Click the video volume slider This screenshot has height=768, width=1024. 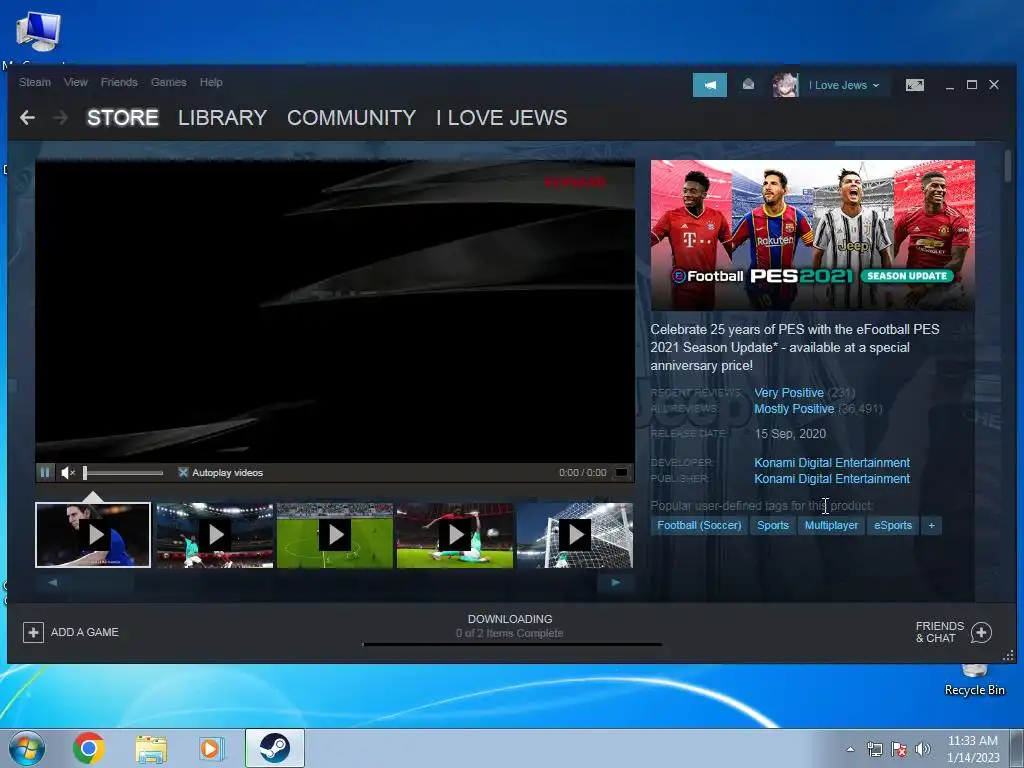click(x=123, y=473)
